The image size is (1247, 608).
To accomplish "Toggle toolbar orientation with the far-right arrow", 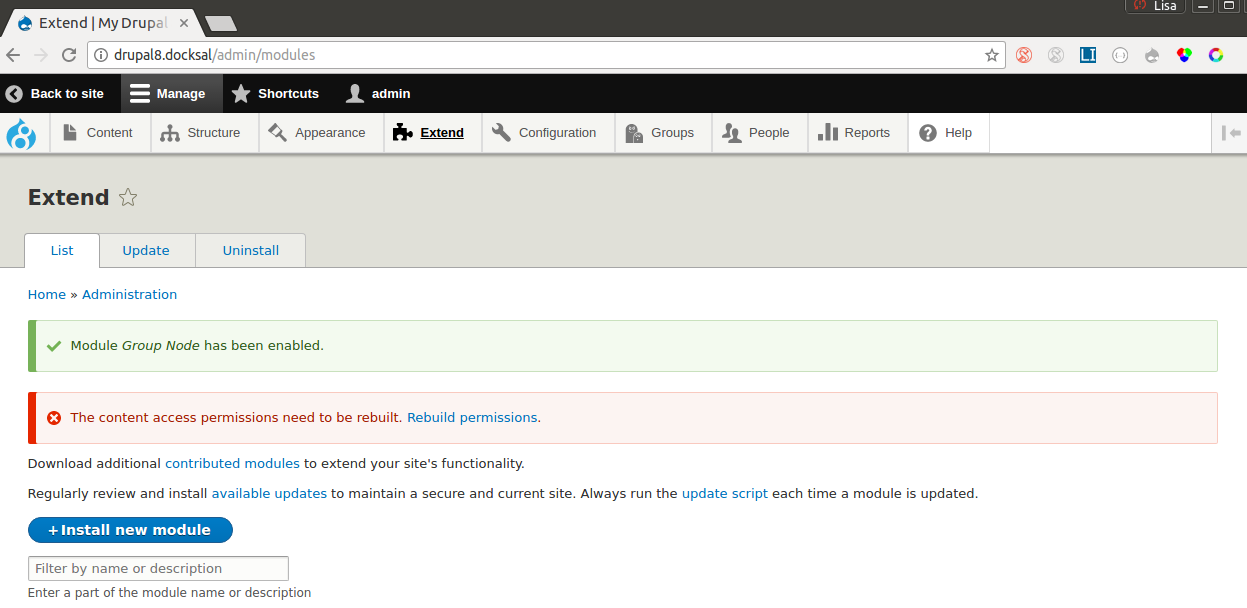I will coord(1233,132).
